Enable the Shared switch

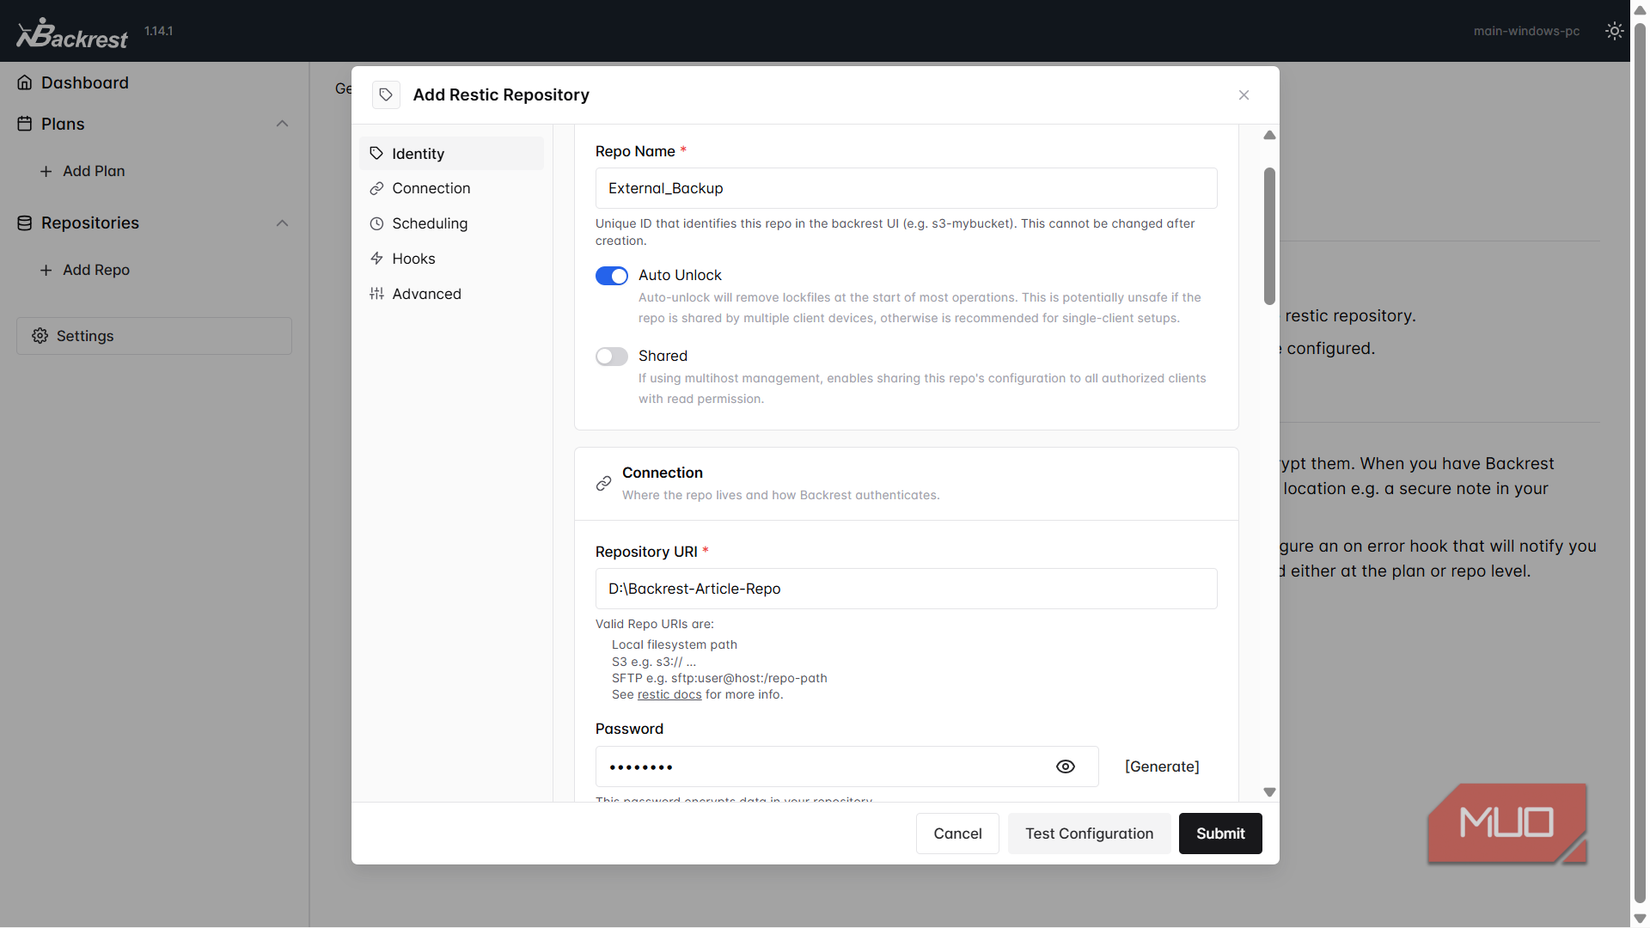click(x=612, y=357)
